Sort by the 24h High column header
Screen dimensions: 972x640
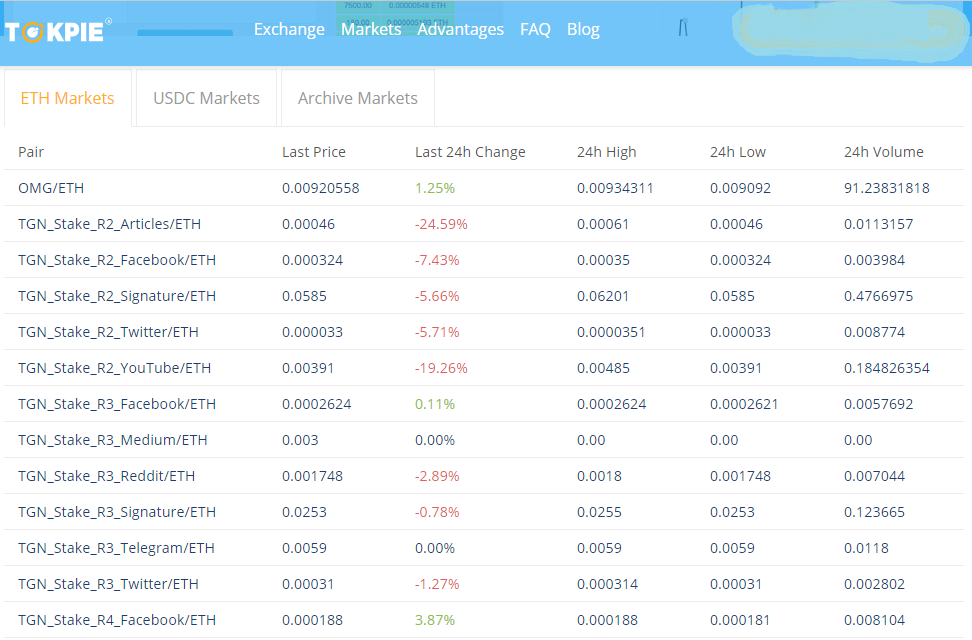[606, 152]
